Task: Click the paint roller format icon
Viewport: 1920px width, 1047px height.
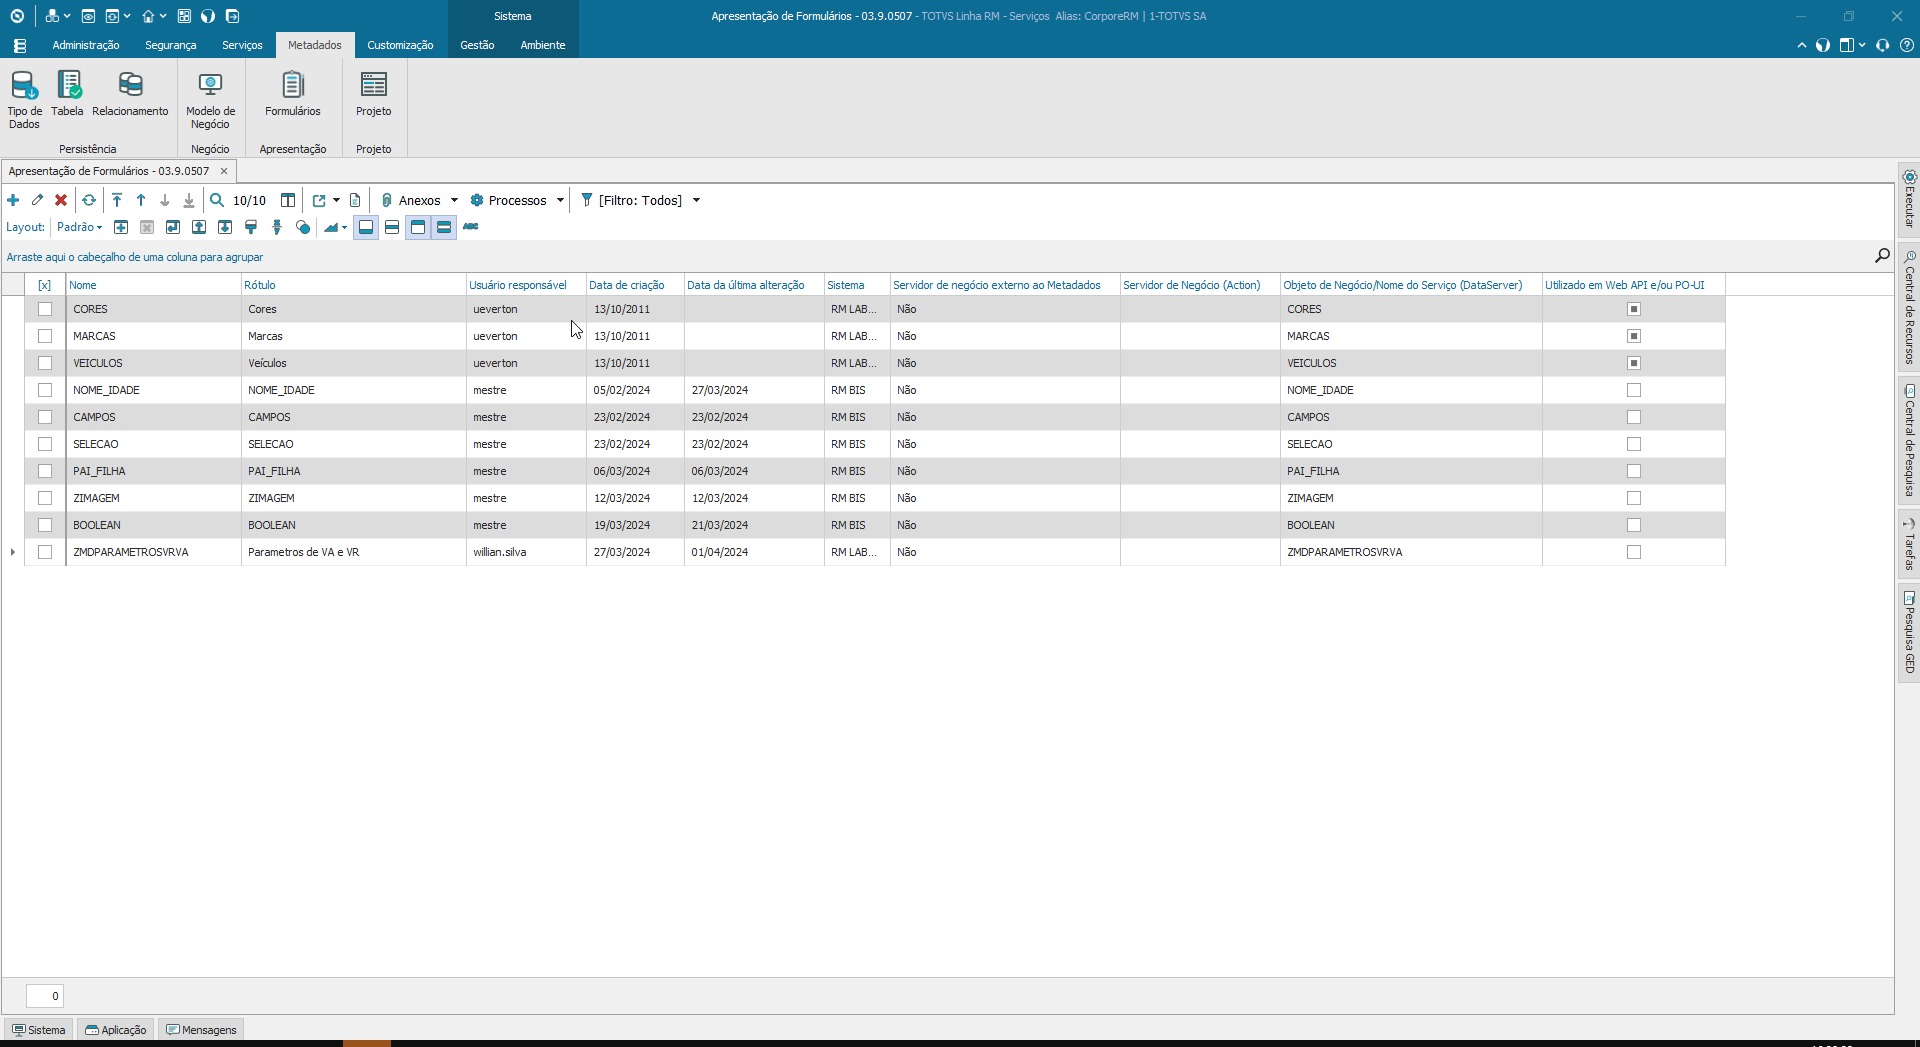Action: [251, 227]
